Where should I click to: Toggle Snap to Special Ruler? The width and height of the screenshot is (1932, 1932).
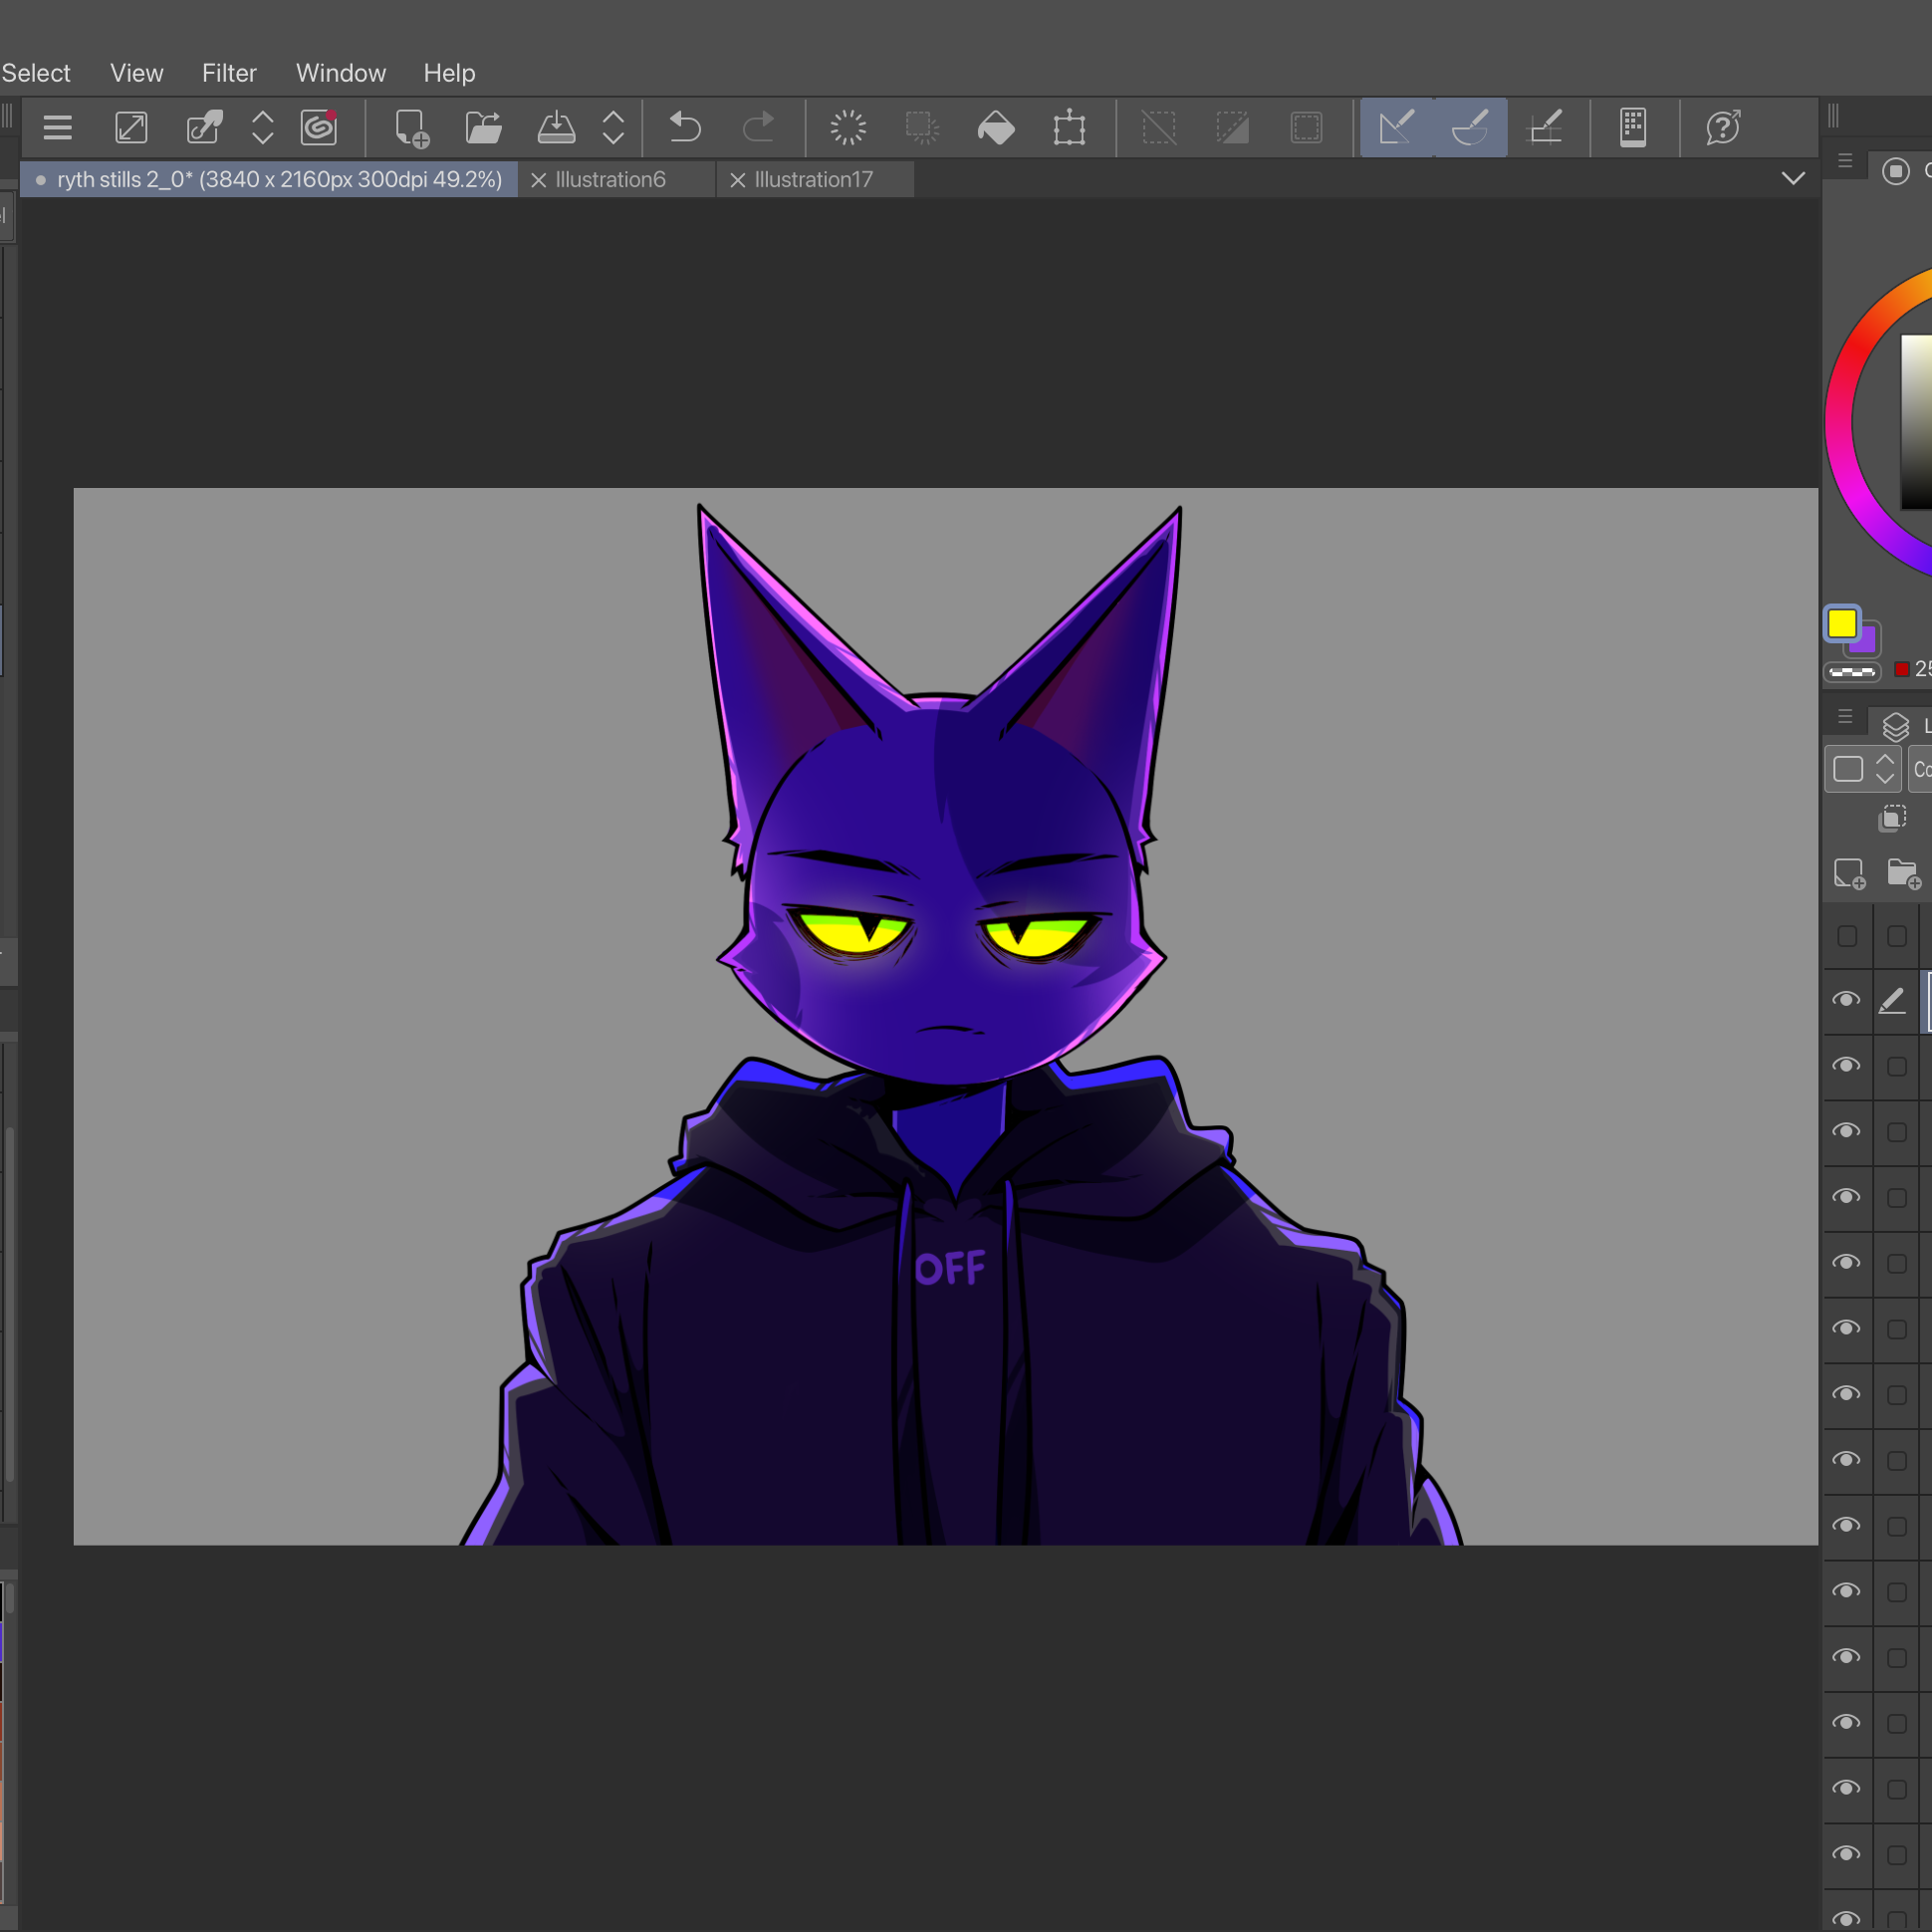click(x=1470, y=128)
